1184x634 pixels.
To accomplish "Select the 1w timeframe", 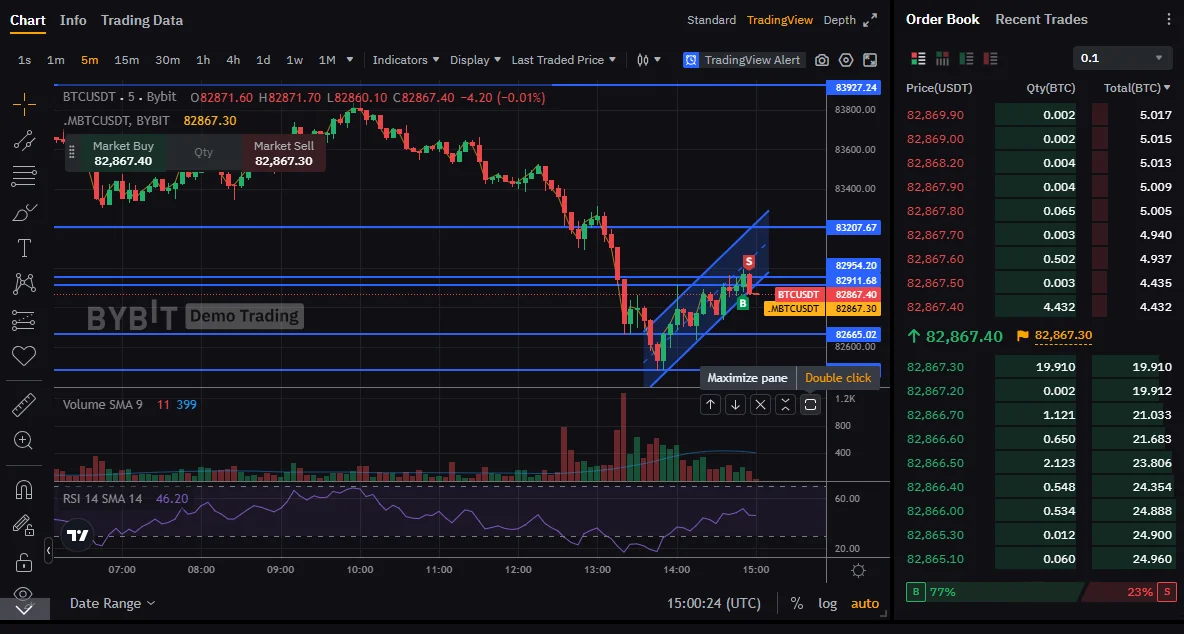I will coord(294,60).
